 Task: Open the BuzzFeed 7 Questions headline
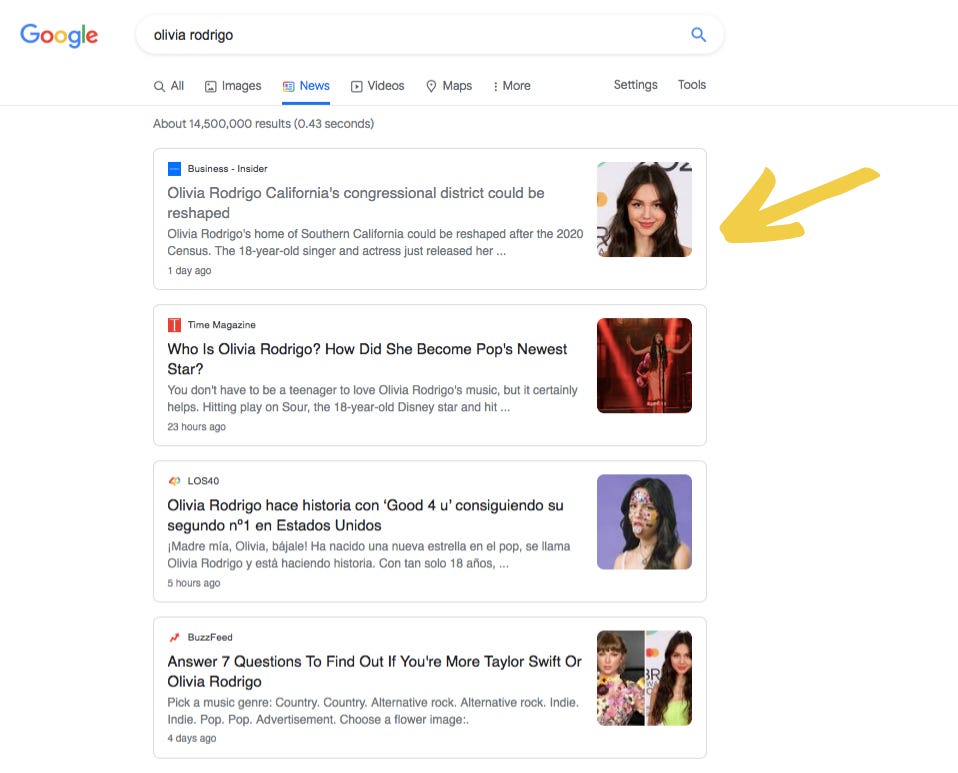(375, 671)
